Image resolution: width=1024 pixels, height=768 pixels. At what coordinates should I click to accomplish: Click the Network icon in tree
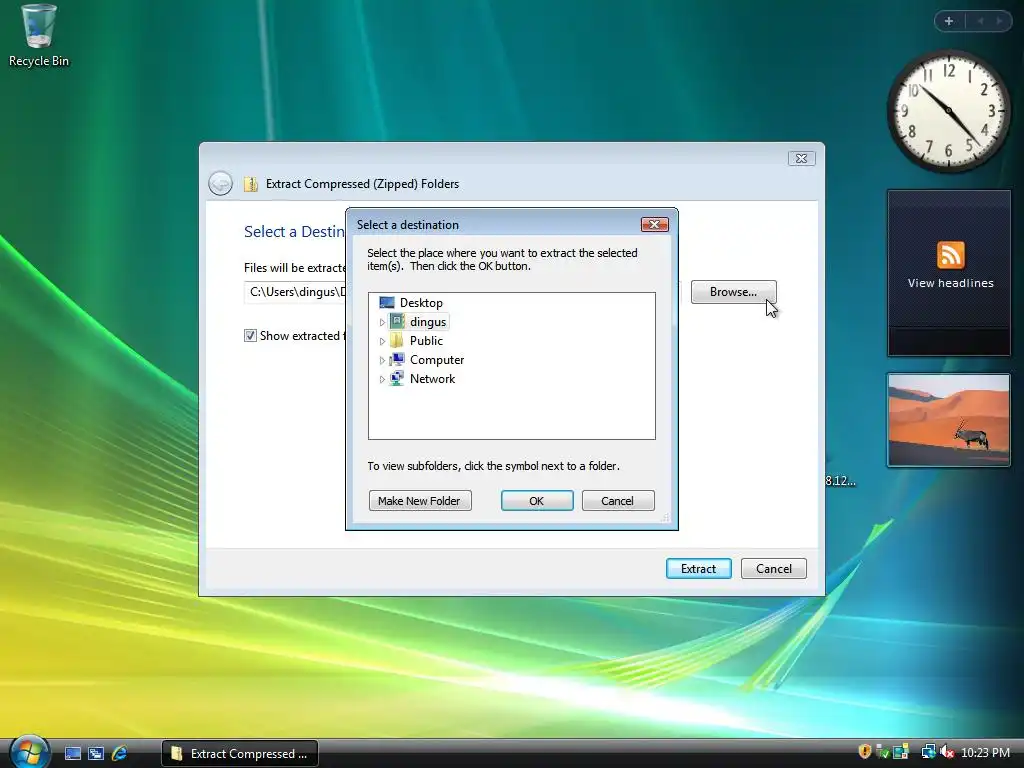point(397,378)
